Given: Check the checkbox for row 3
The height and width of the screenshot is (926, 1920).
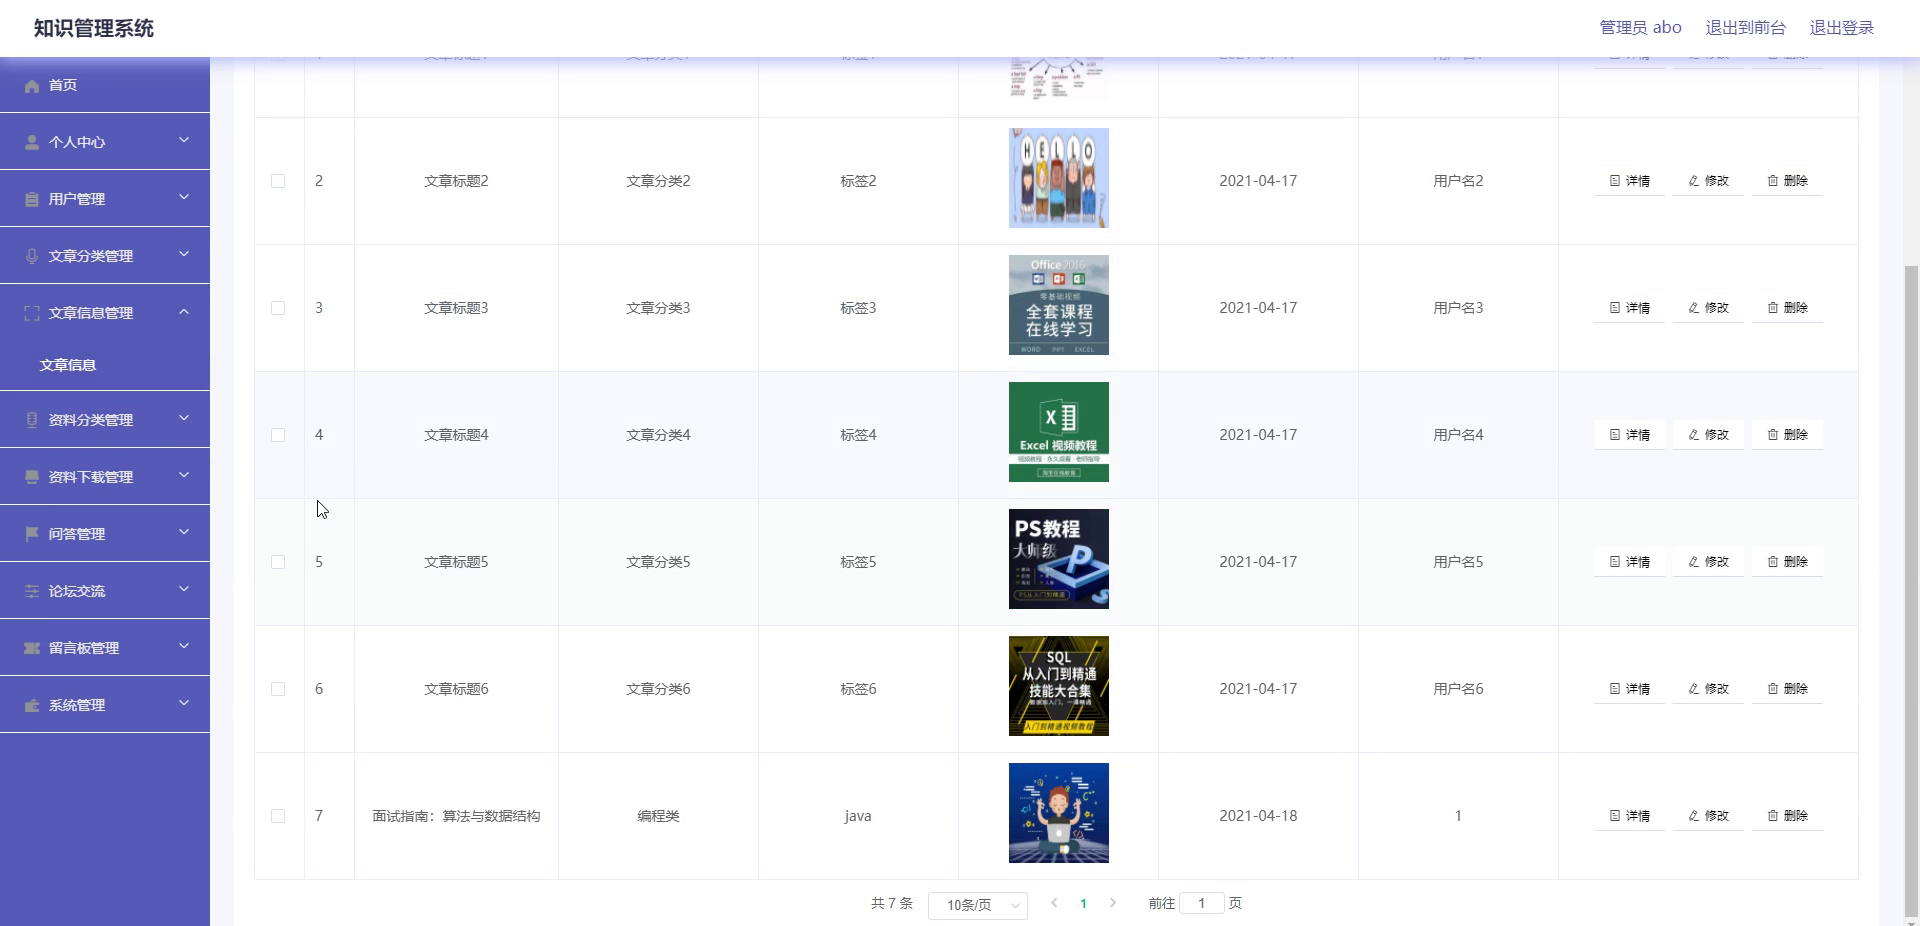Looking at the screenshot, I should tap(278, 308).
